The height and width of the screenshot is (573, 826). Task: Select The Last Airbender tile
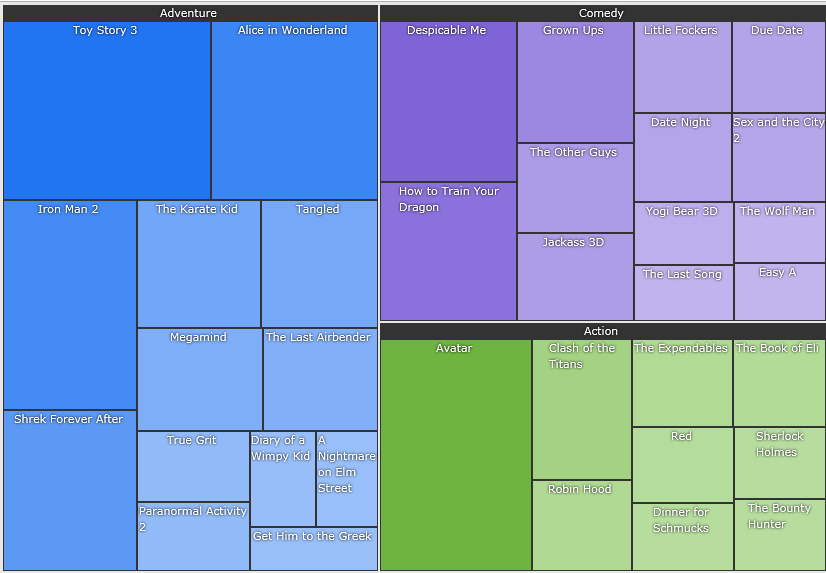tap(320, 379)
